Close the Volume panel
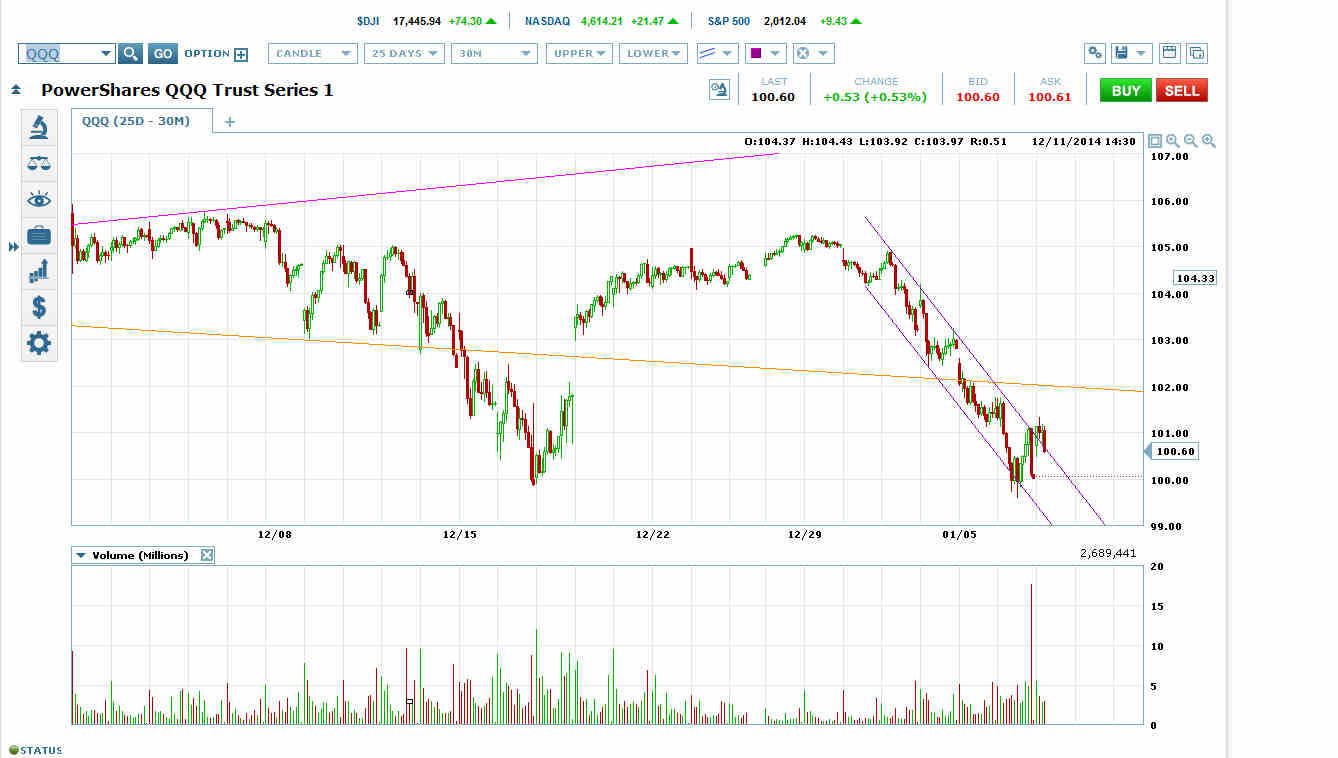 (207, 555)
